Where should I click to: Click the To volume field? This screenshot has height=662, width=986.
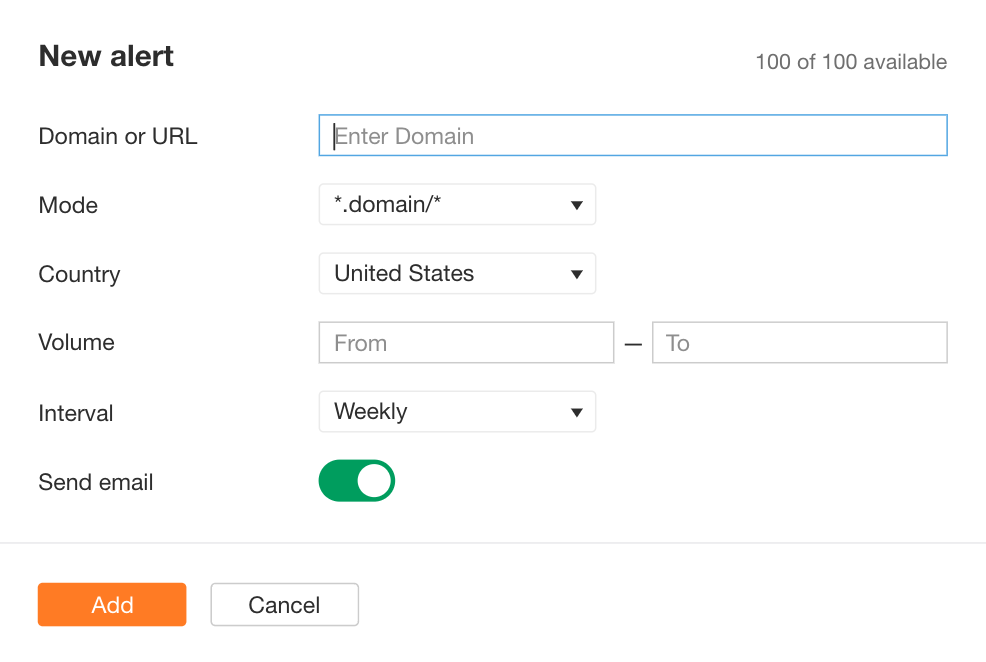click(x=799, y=342)
